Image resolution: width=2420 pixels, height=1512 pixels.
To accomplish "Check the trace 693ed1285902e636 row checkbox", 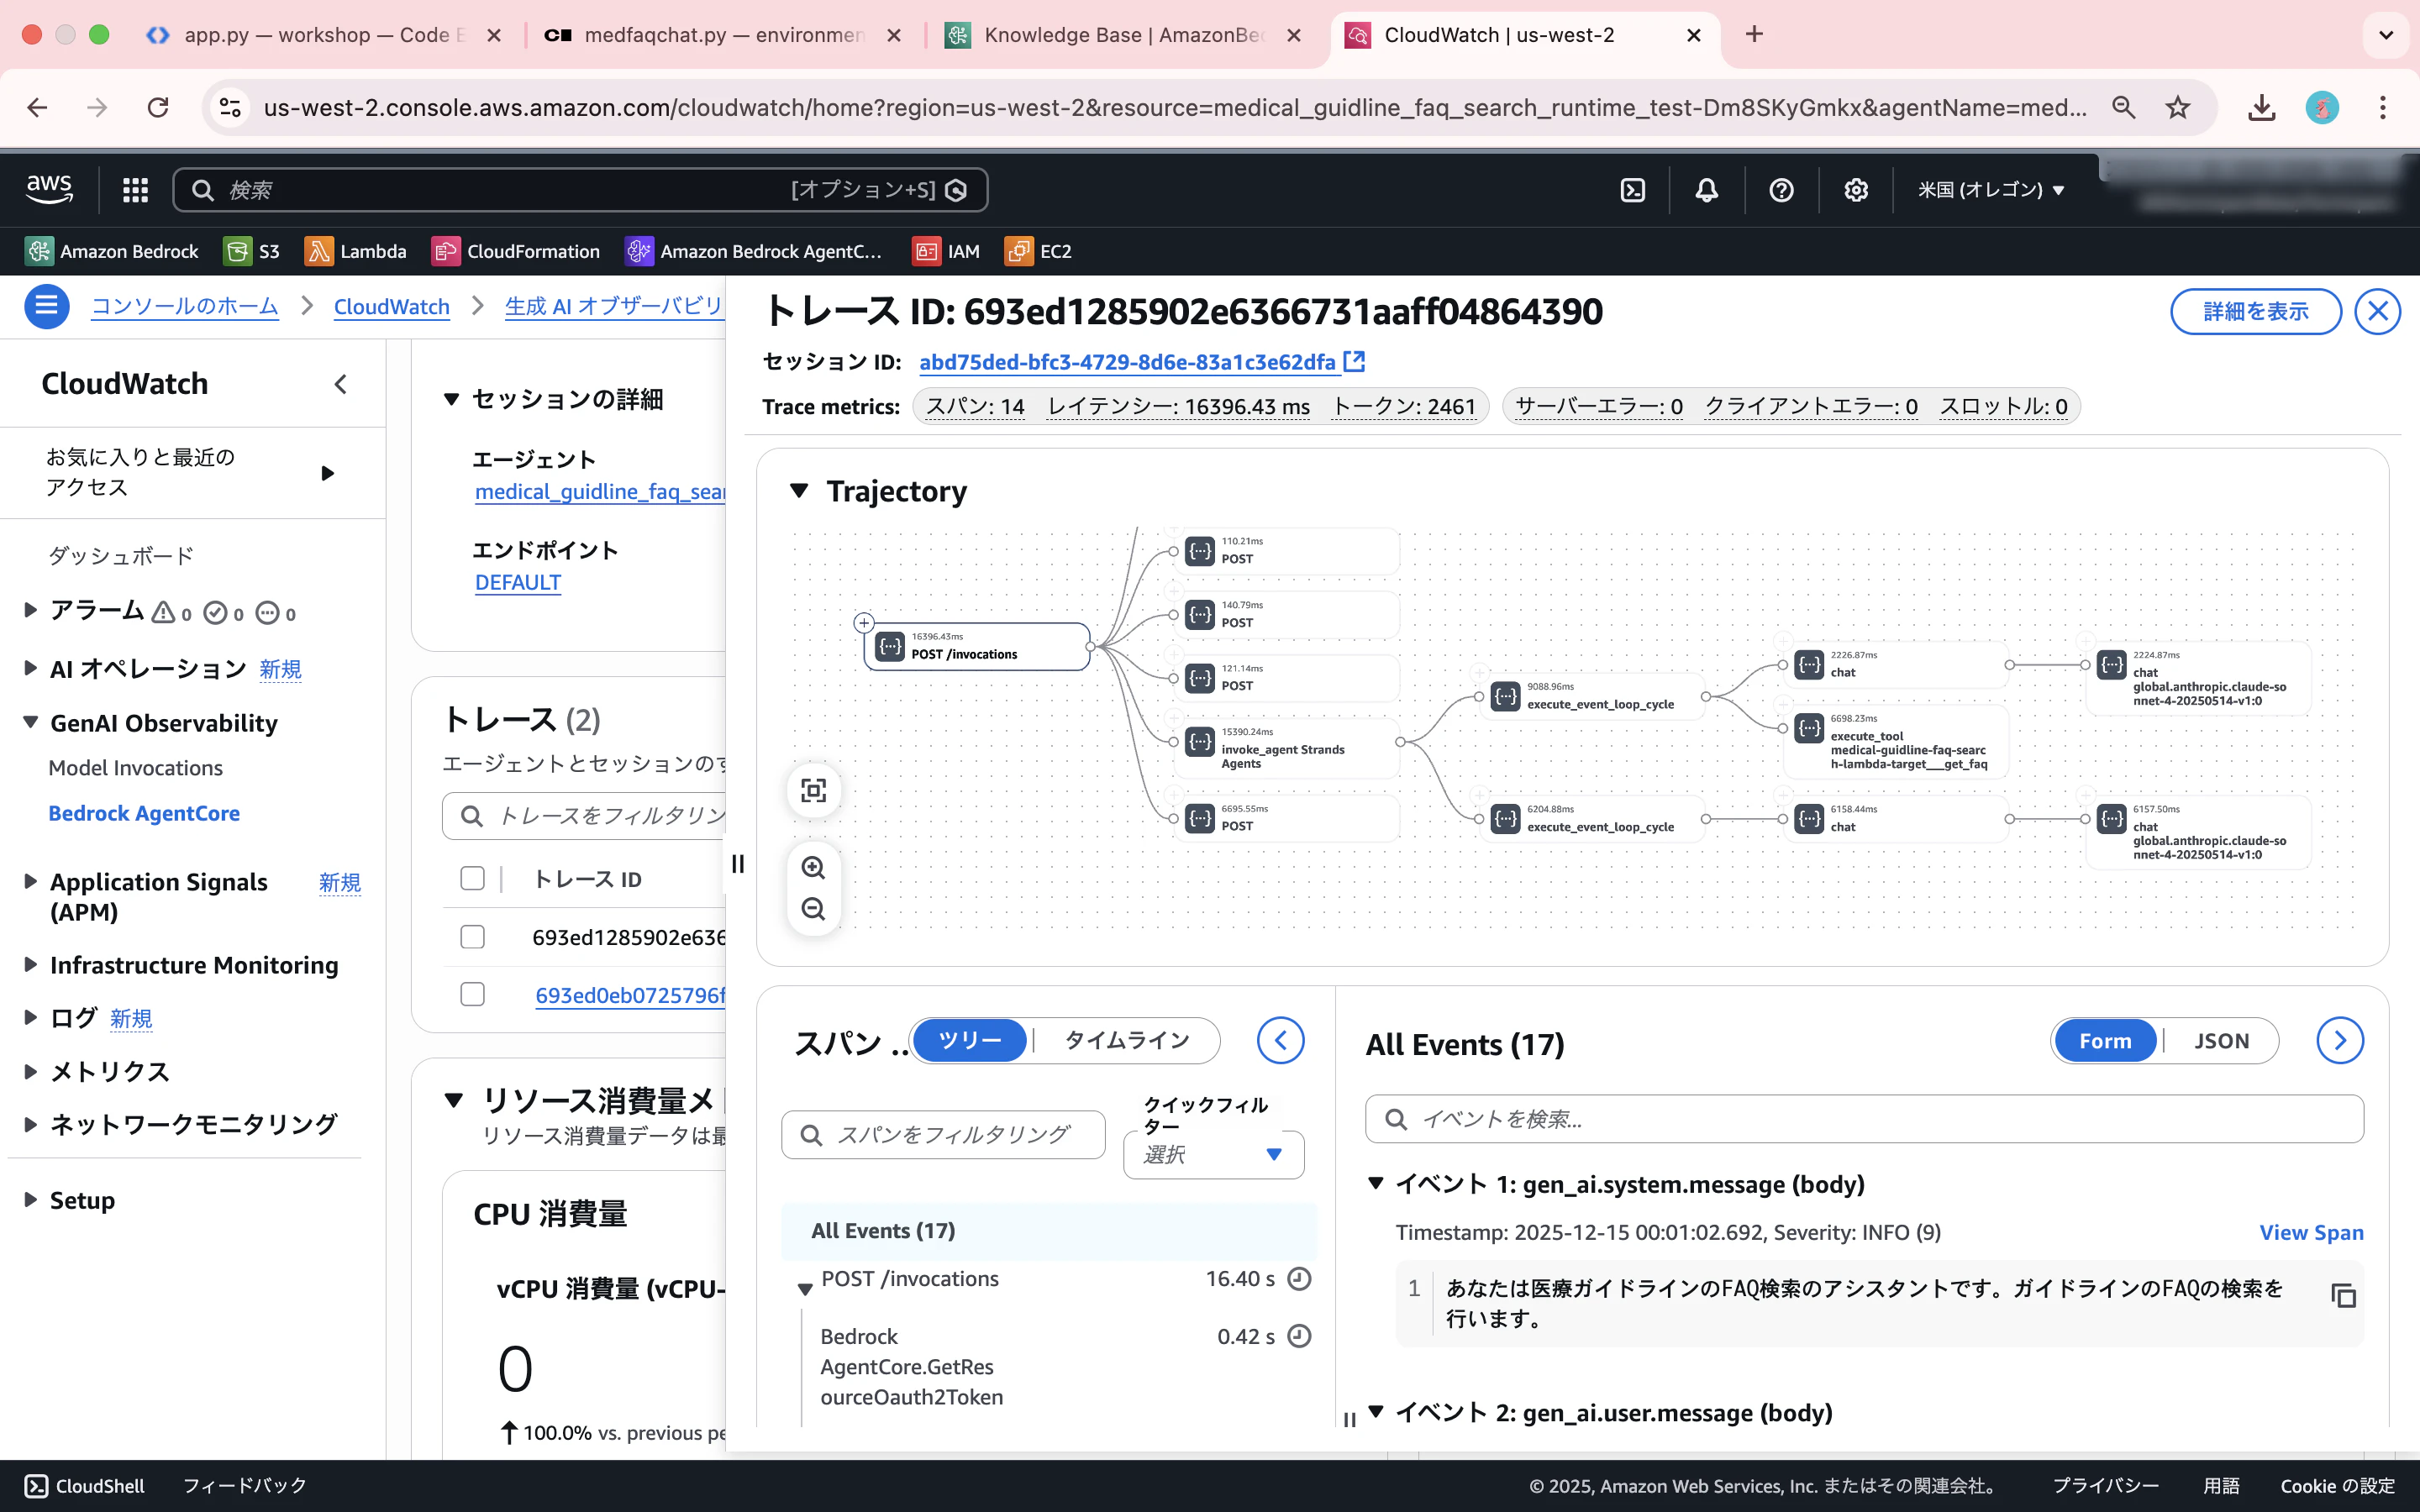I will tap(472, 937).
